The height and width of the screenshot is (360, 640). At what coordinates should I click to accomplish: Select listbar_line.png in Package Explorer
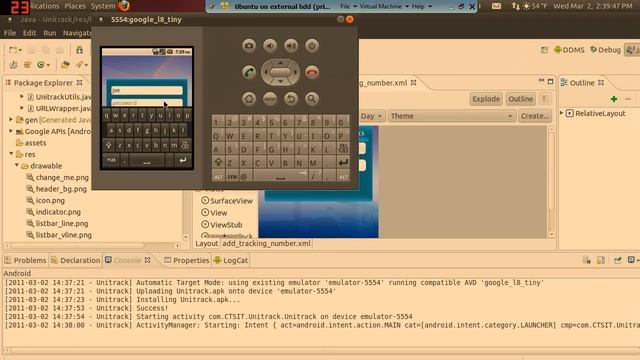[x=58, y=223]
